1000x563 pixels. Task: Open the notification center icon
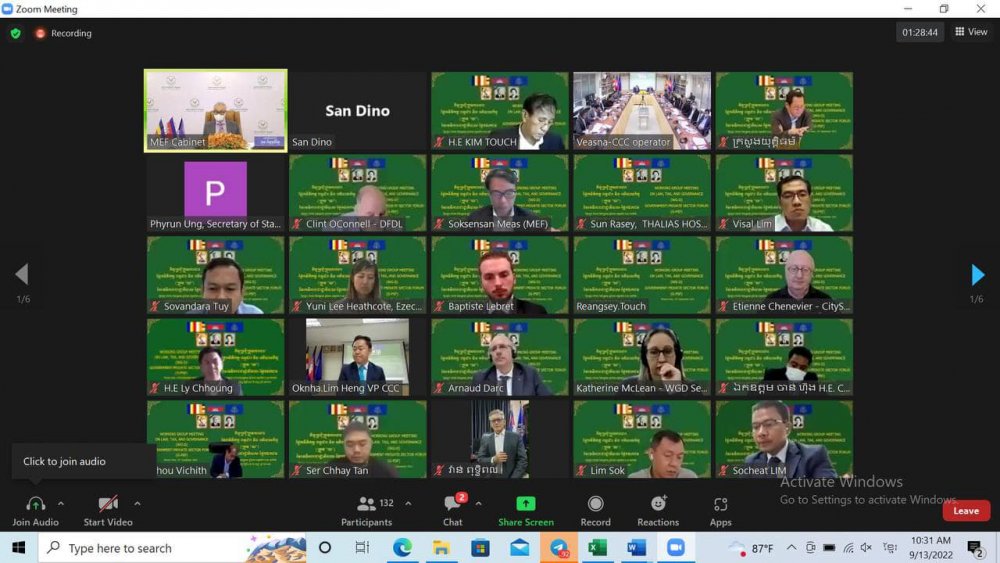point(974,548)
